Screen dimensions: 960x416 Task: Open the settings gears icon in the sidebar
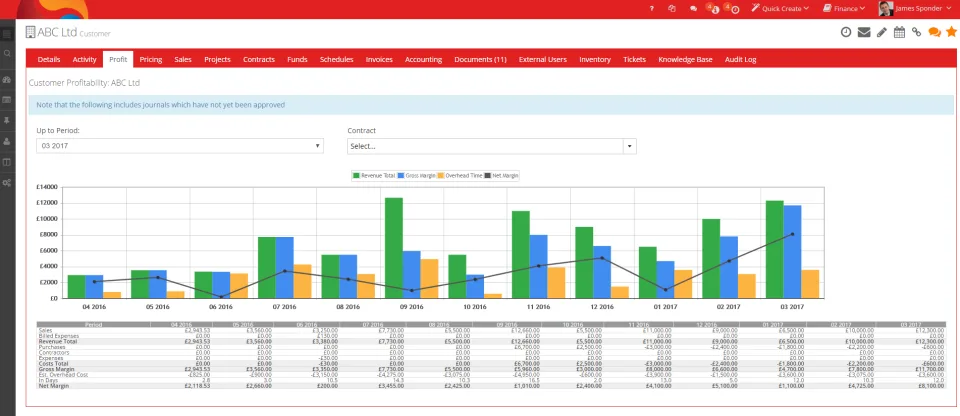point(7,183)
